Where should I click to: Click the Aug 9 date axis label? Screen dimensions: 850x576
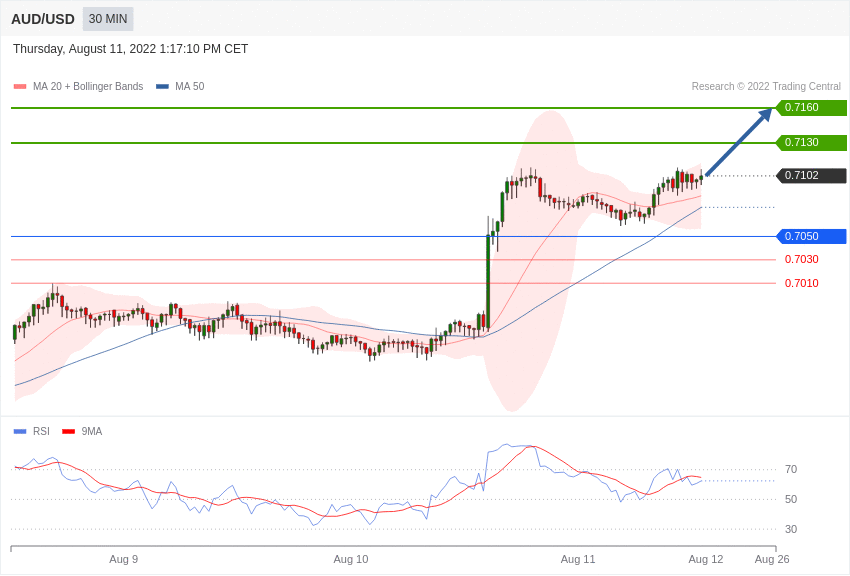click(x=124, y=559)
